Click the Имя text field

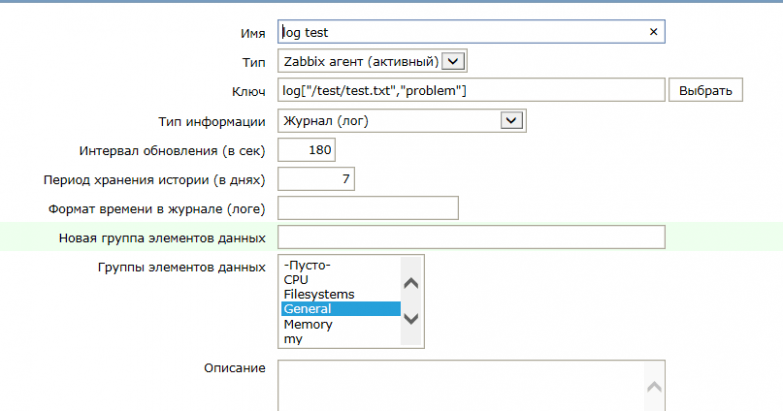coord(460,32)
